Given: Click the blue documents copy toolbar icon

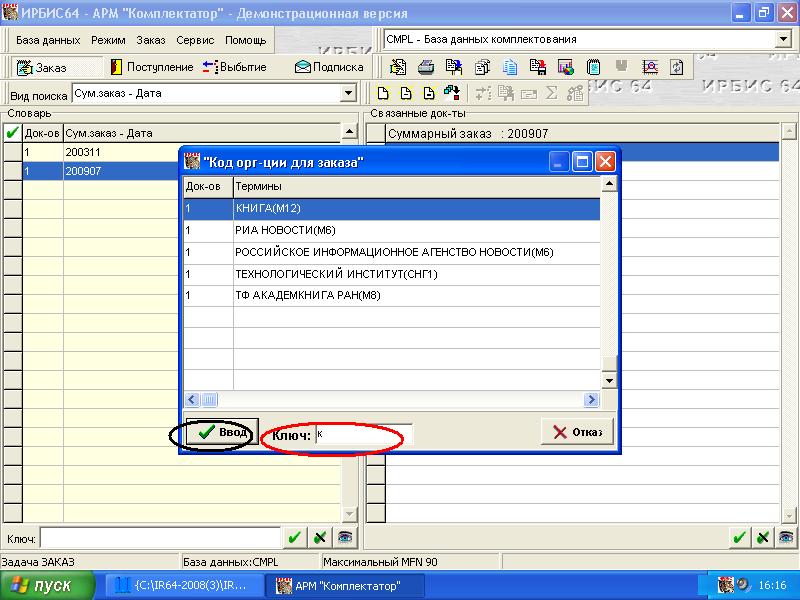Looking at the screenshot, I should pyautogui.click(x=510, y=67).
